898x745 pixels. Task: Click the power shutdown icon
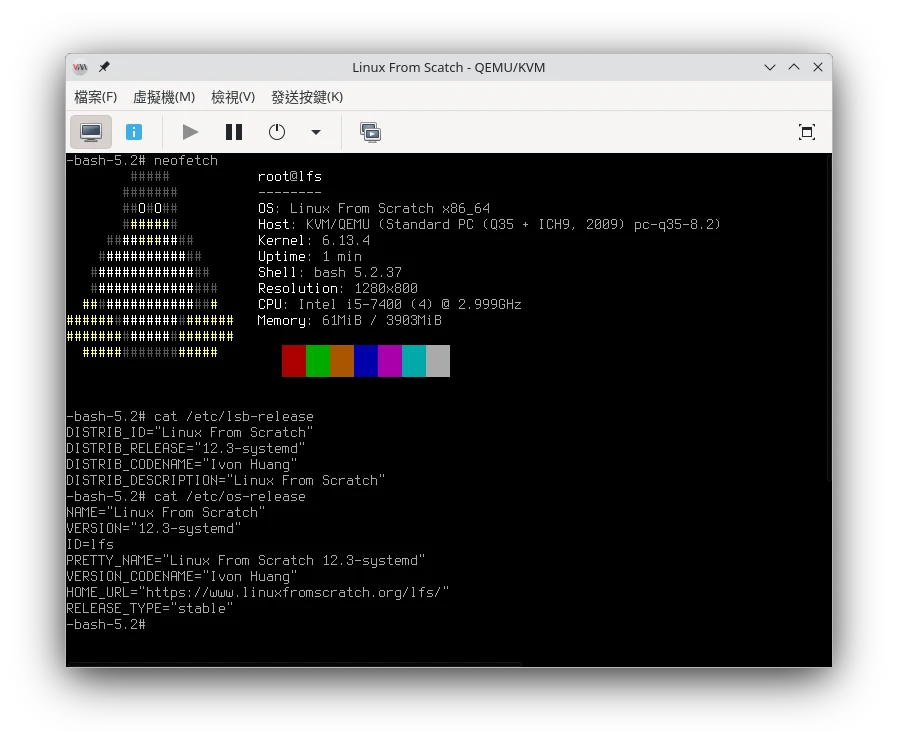pos(277,132)
